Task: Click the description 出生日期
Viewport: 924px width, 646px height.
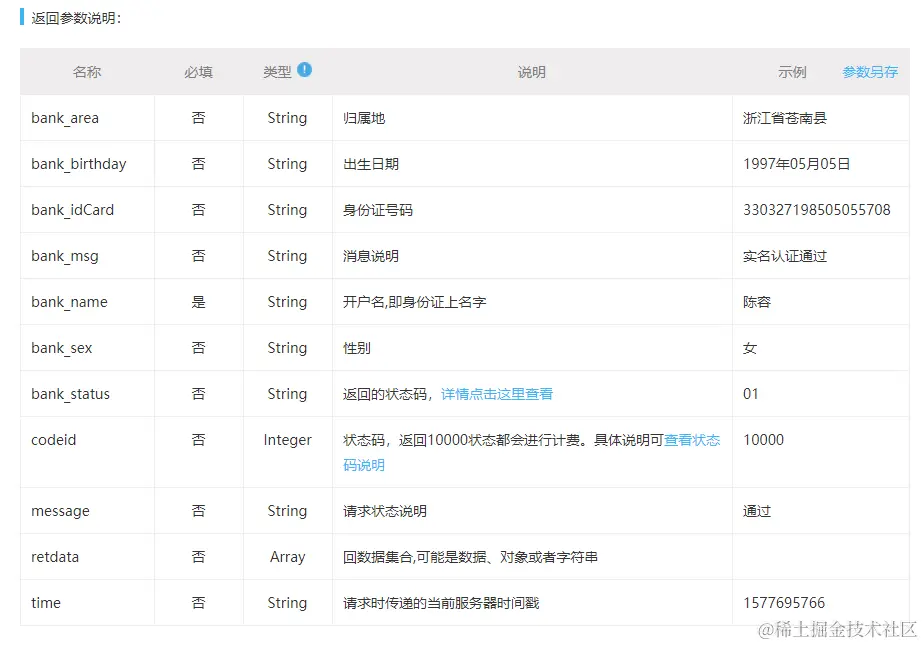Action: (371, 164)
